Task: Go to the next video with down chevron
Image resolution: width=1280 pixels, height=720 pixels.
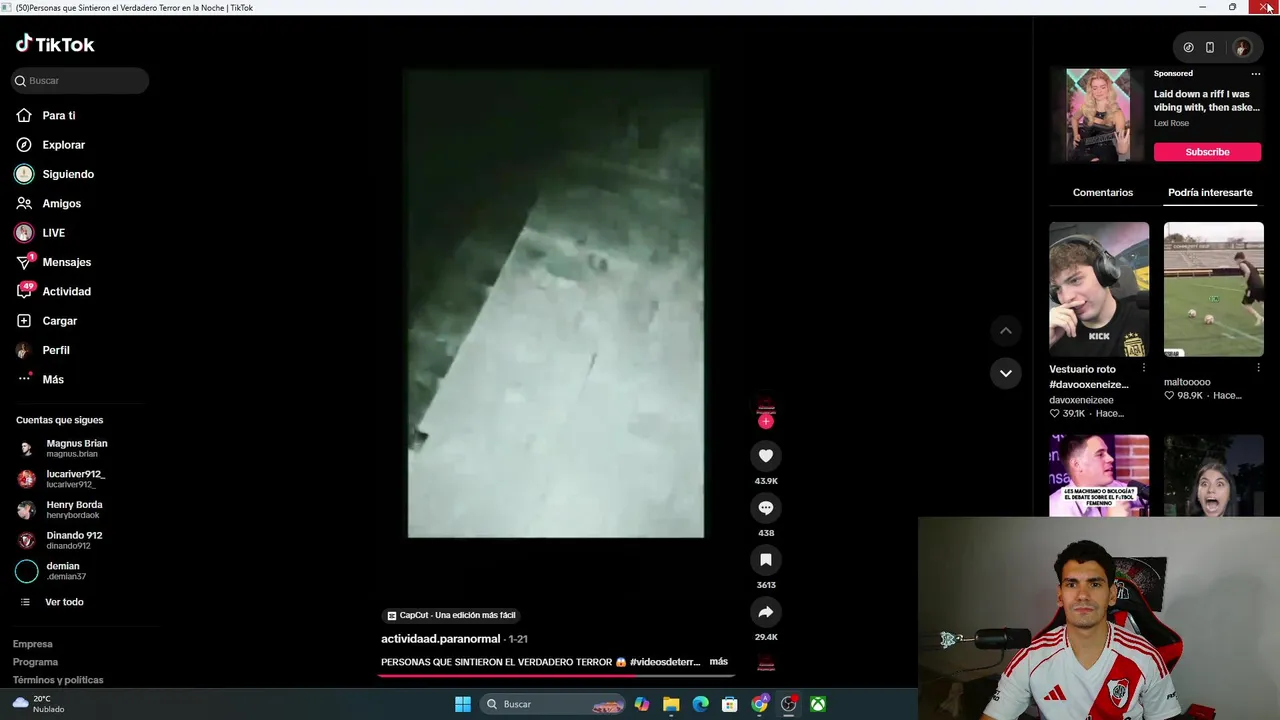Action: coord(1006,373)
